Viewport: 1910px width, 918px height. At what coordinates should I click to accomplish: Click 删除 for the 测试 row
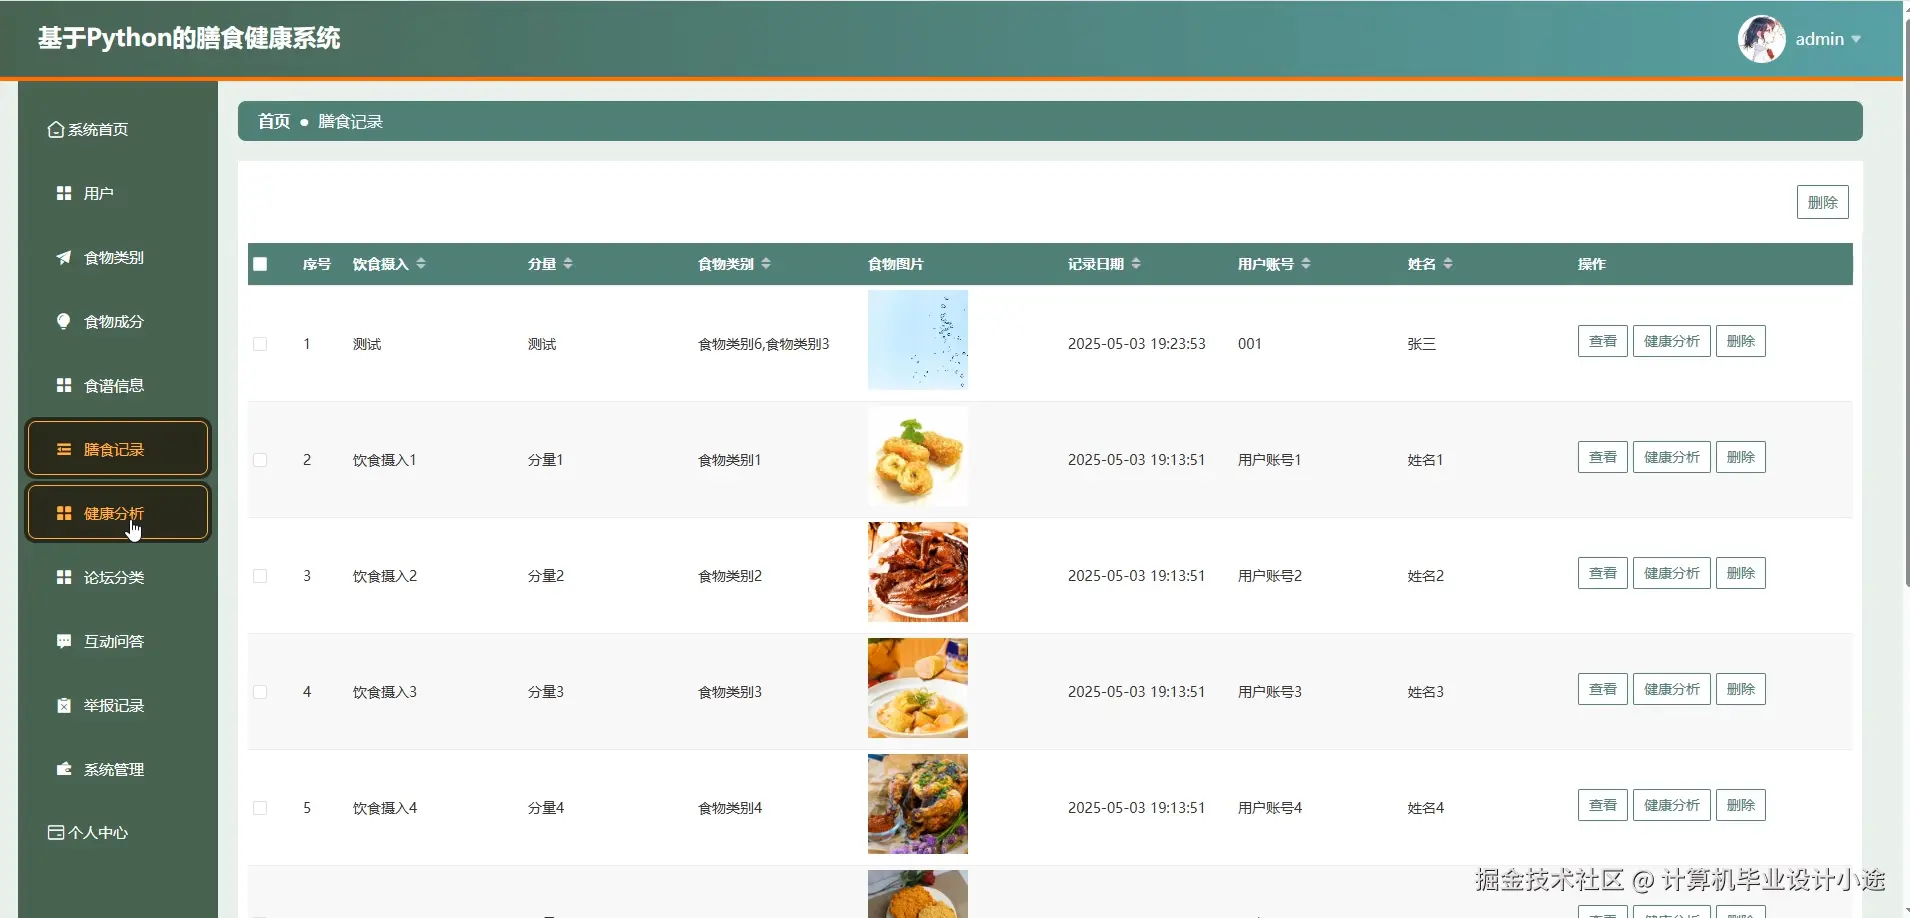pyautogui.click(x=1741, y=341)
